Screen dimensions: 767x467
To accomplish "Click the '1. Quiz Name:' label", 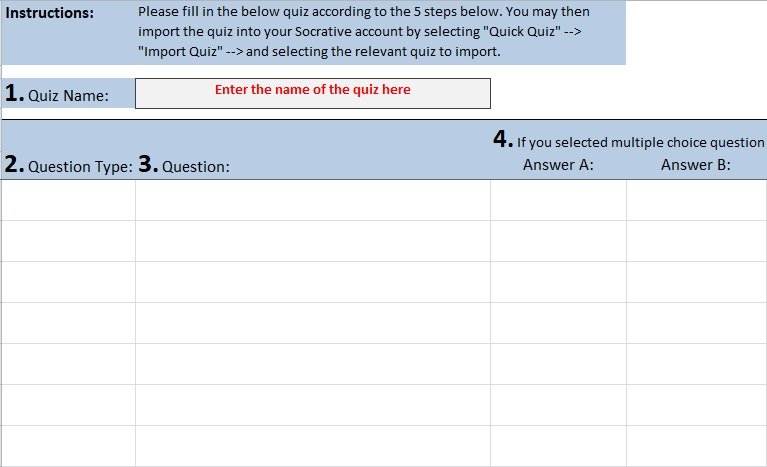I will tap(57, 93).
